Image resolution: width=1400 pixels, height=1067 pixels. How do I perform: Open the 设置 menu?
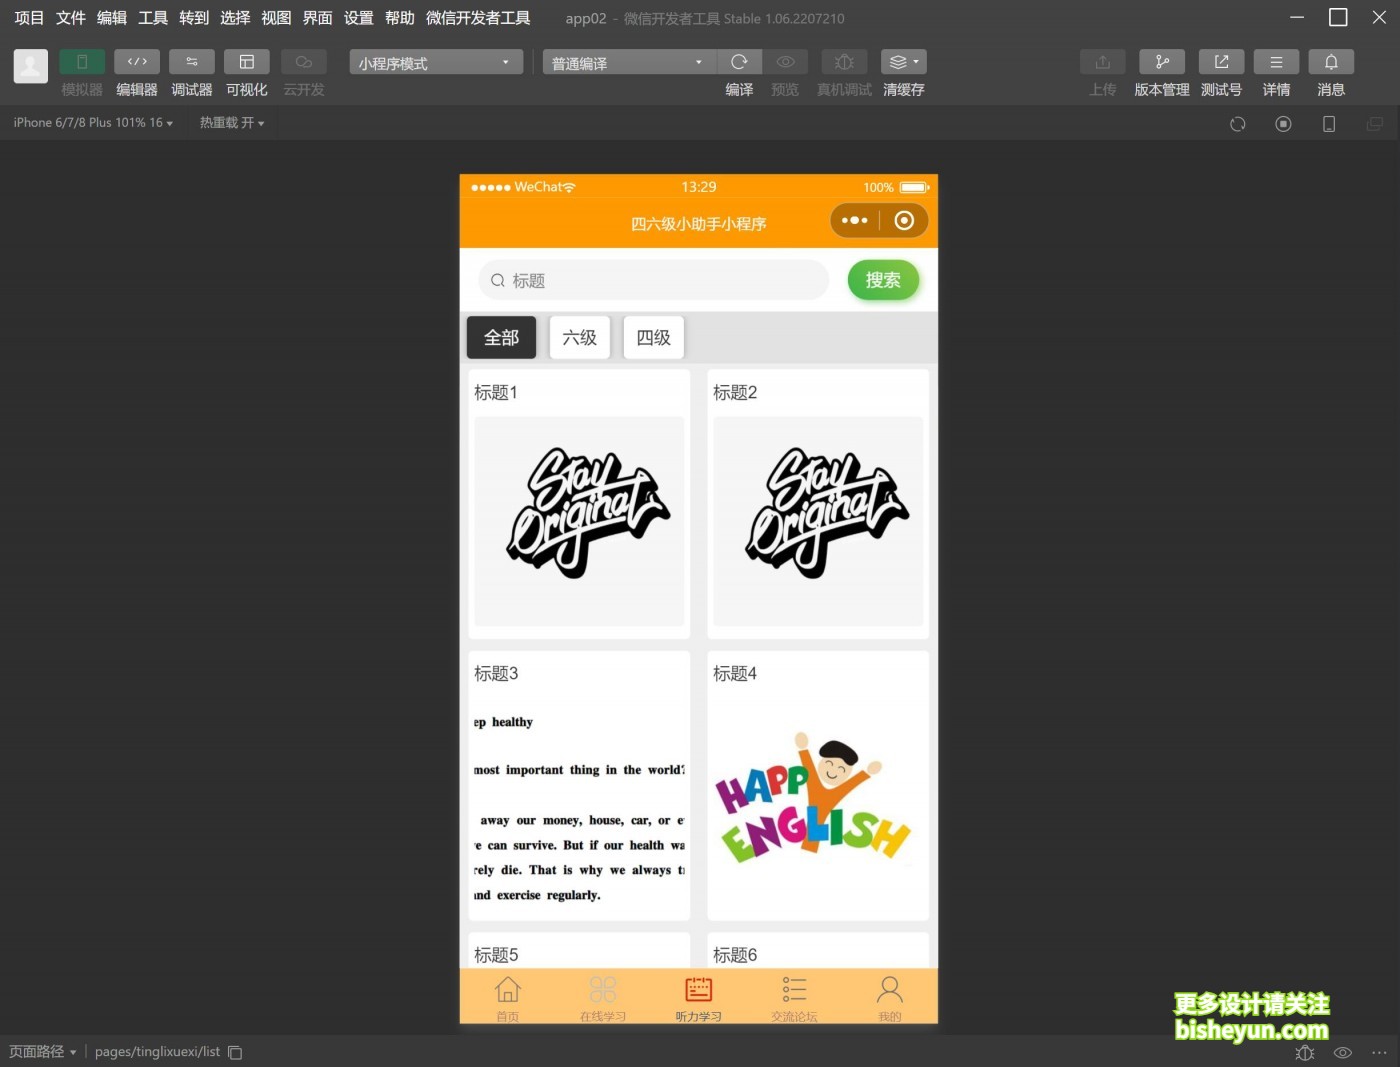pos(359,18)
